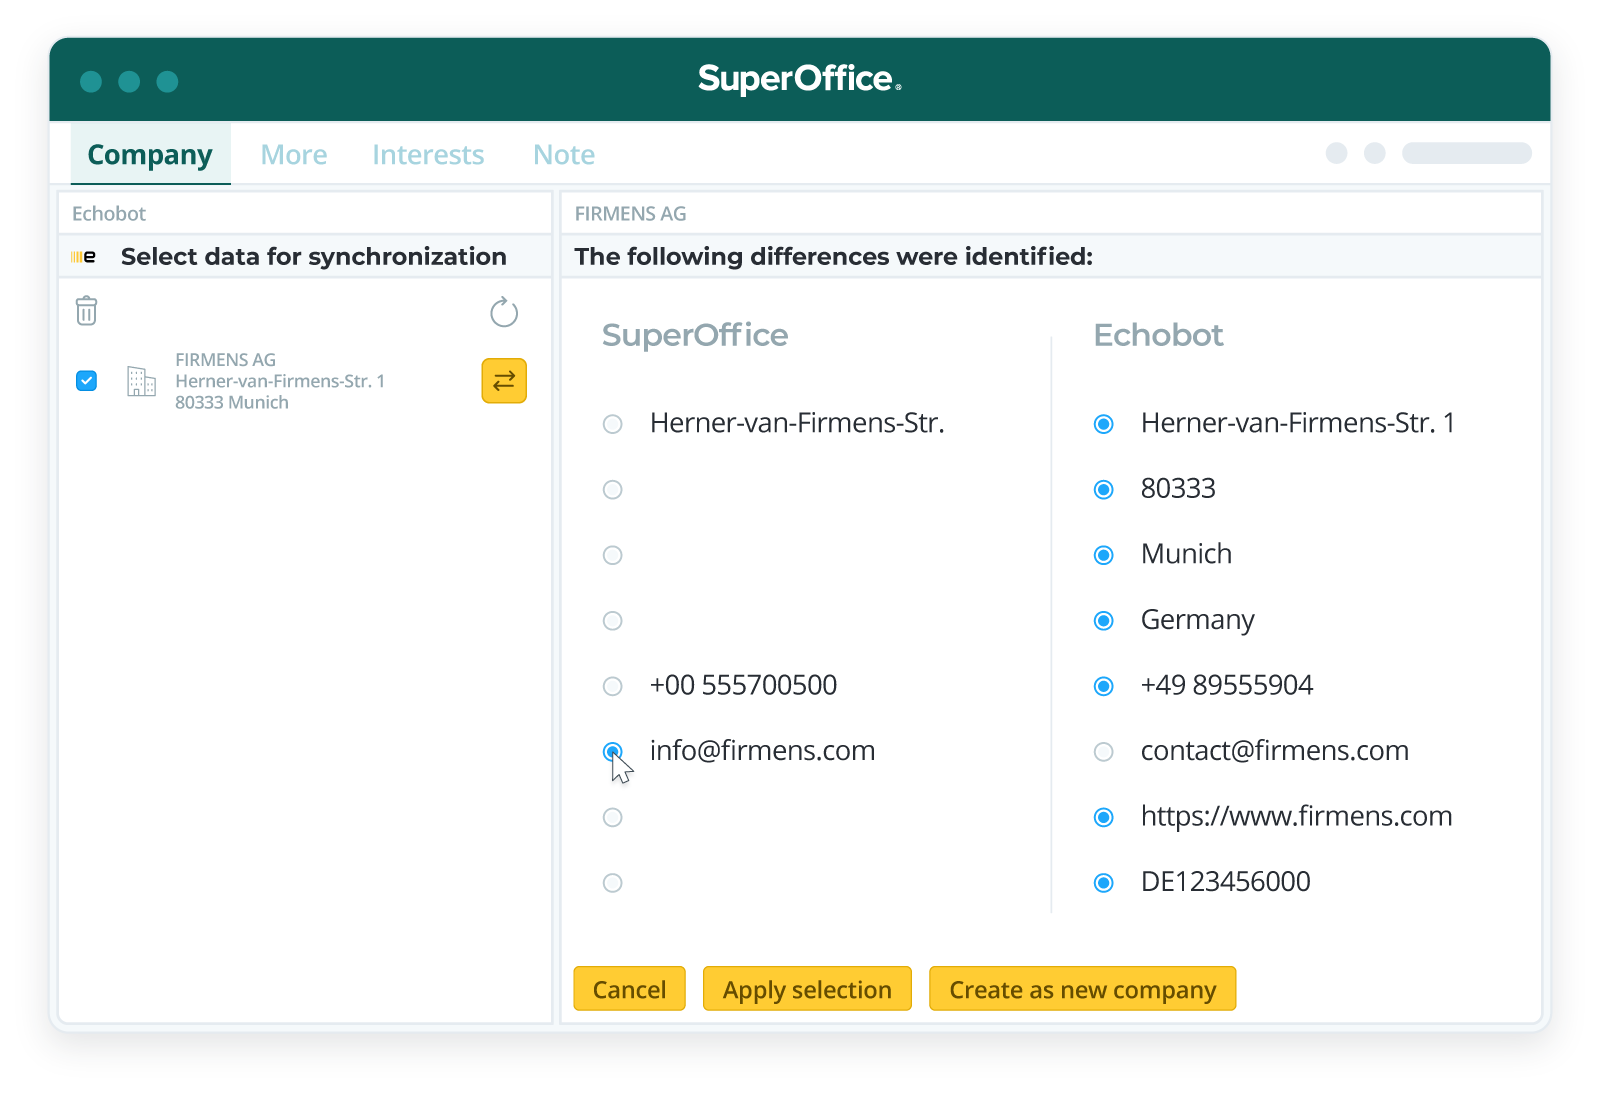Click the building icon beside FIRMENS AG
The width and height of the screenshot is (1600, 1093).
point(141,381)
